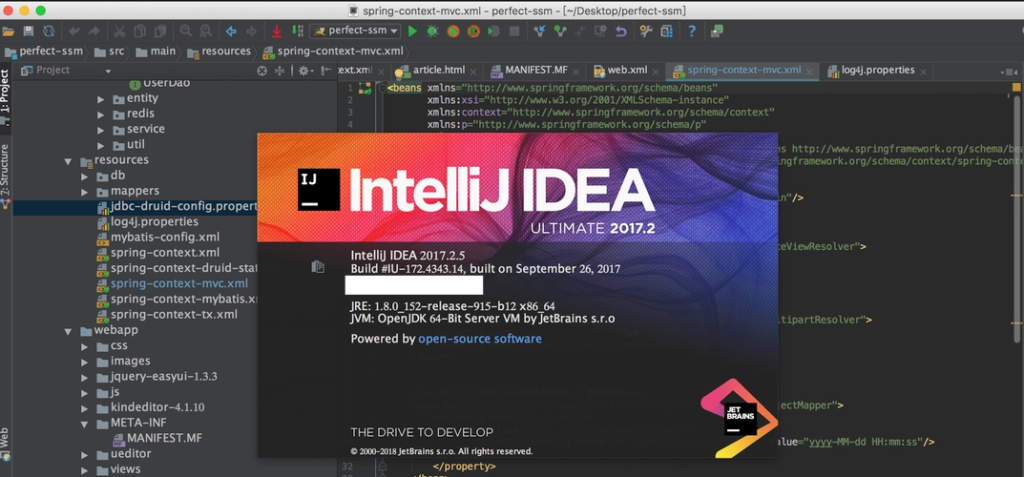The height and width of the screenshot is (477, 1024).
Task: Click the copy-info icon in About dialog
Action: click(x=317, y=267)
